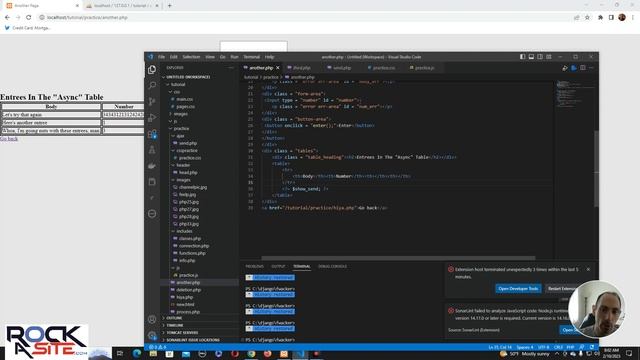The height and width of the screenshot is (360, 640).
Task: Click the Restart Extension Host notification button
Action: coord(562,289)
